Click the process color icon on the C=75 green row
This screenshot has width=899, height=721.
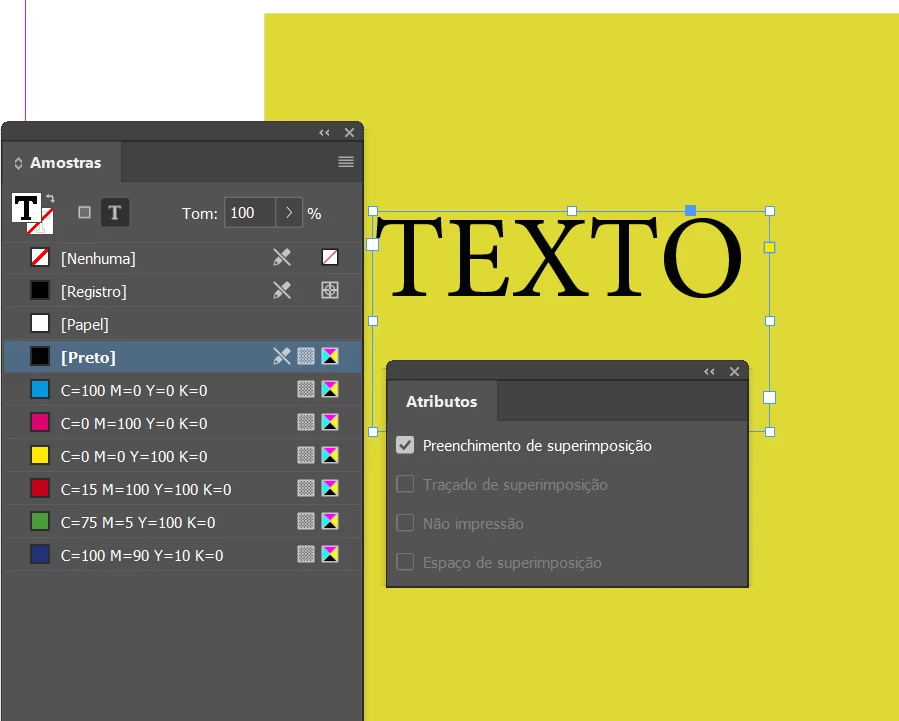306,522
